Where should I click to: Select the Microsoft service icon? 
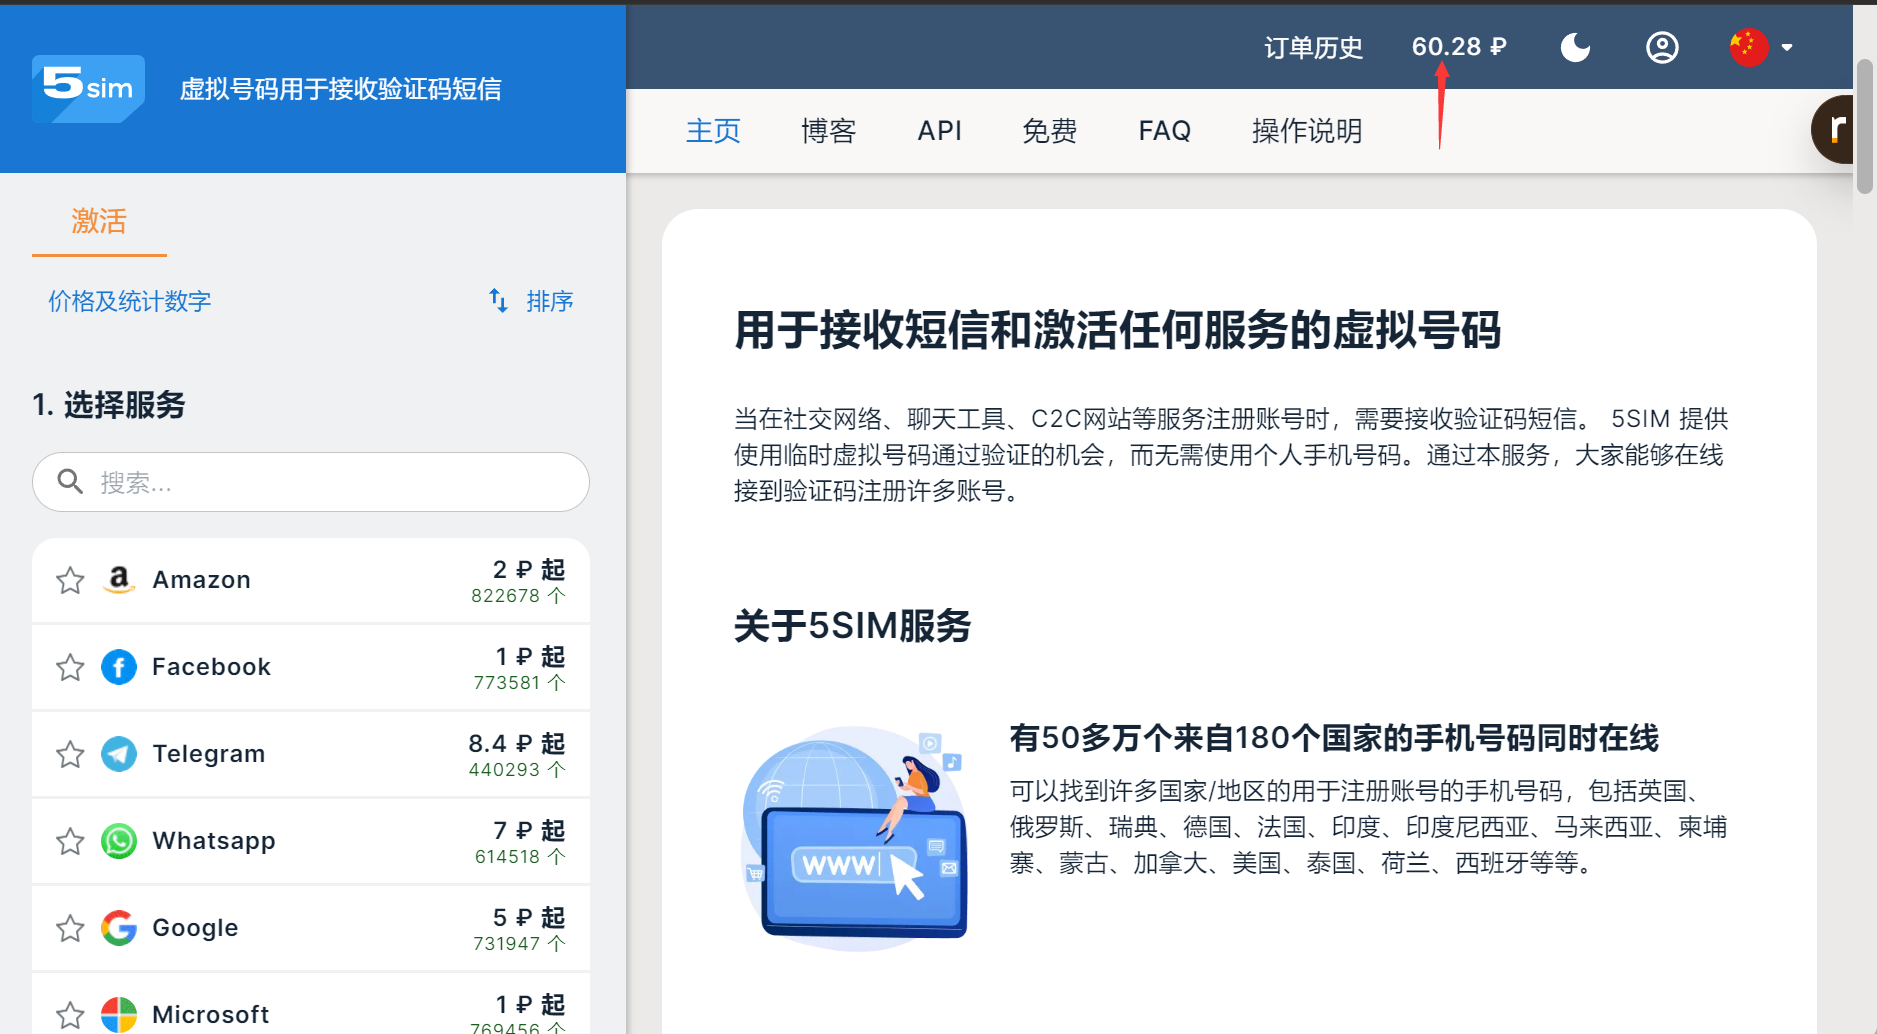click(119, 1015)
